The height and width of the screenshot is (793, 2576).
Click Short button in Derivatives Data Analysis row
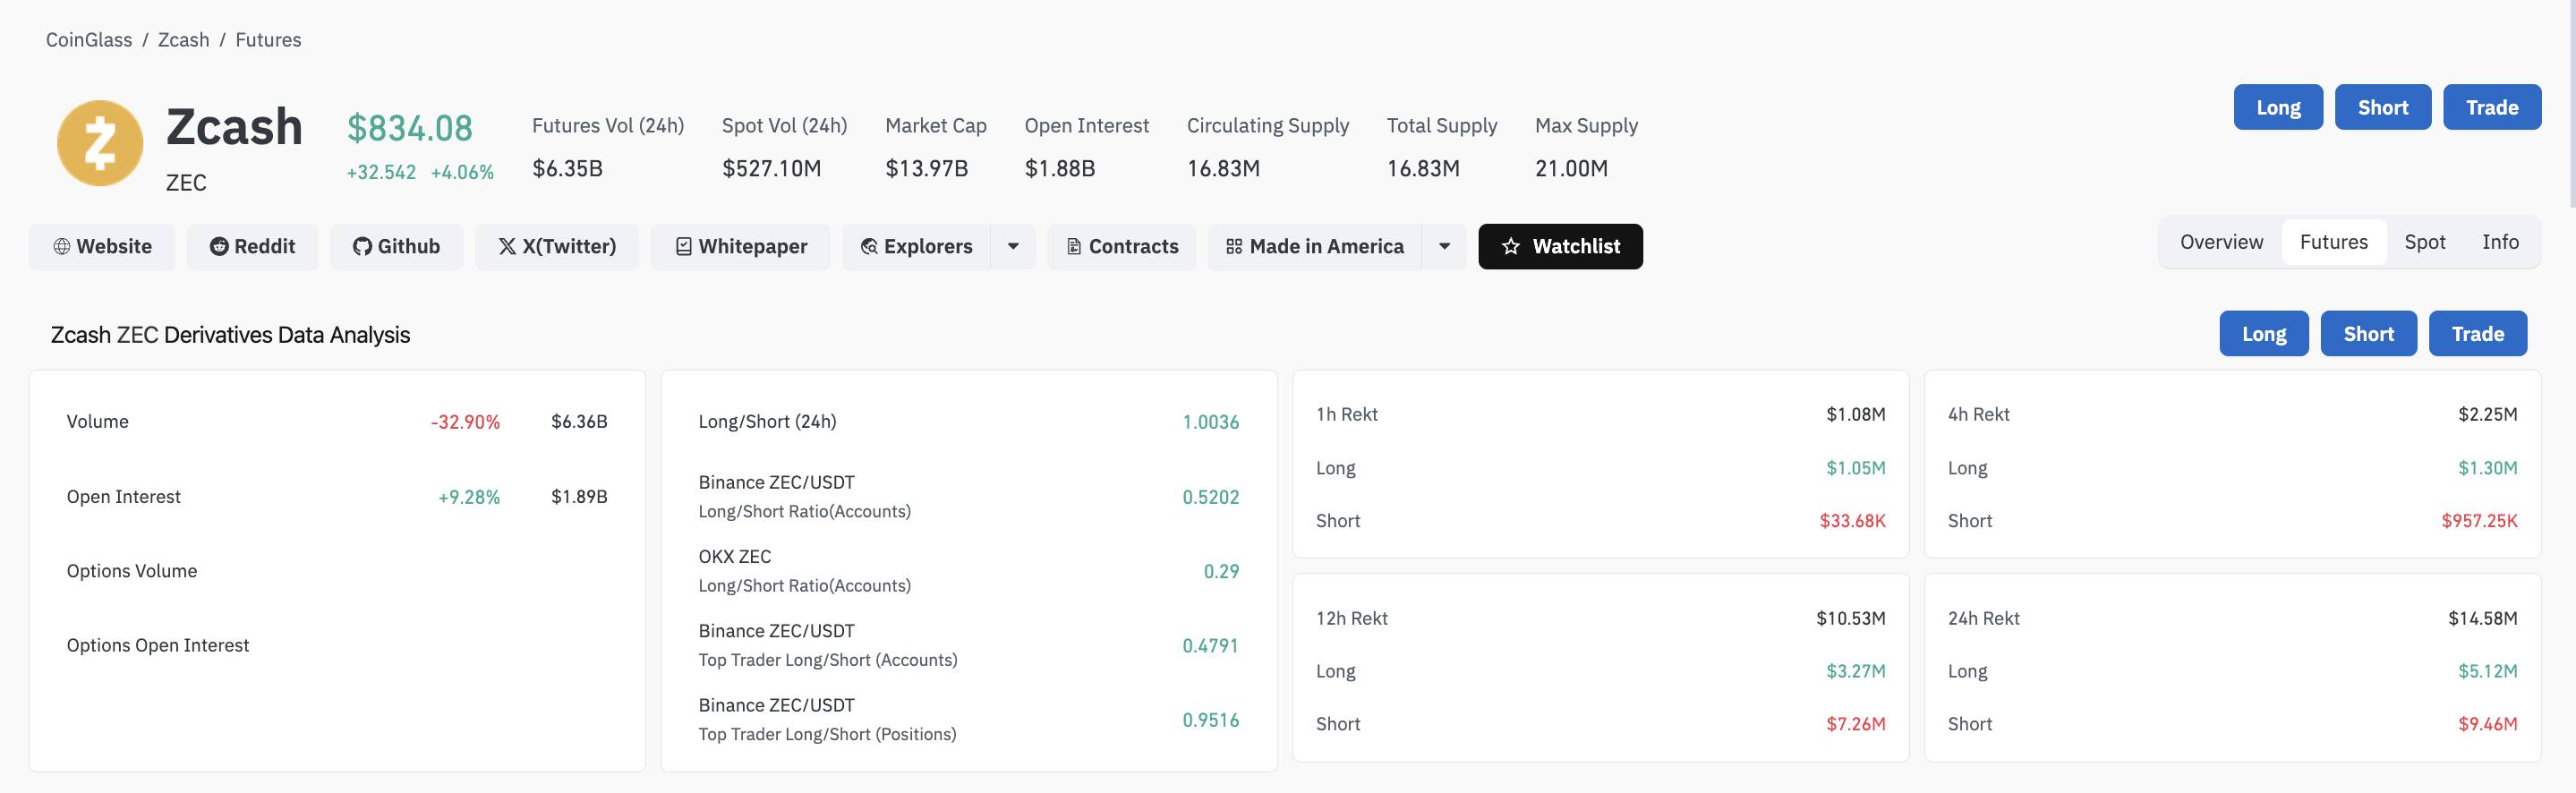[2369, 333]
